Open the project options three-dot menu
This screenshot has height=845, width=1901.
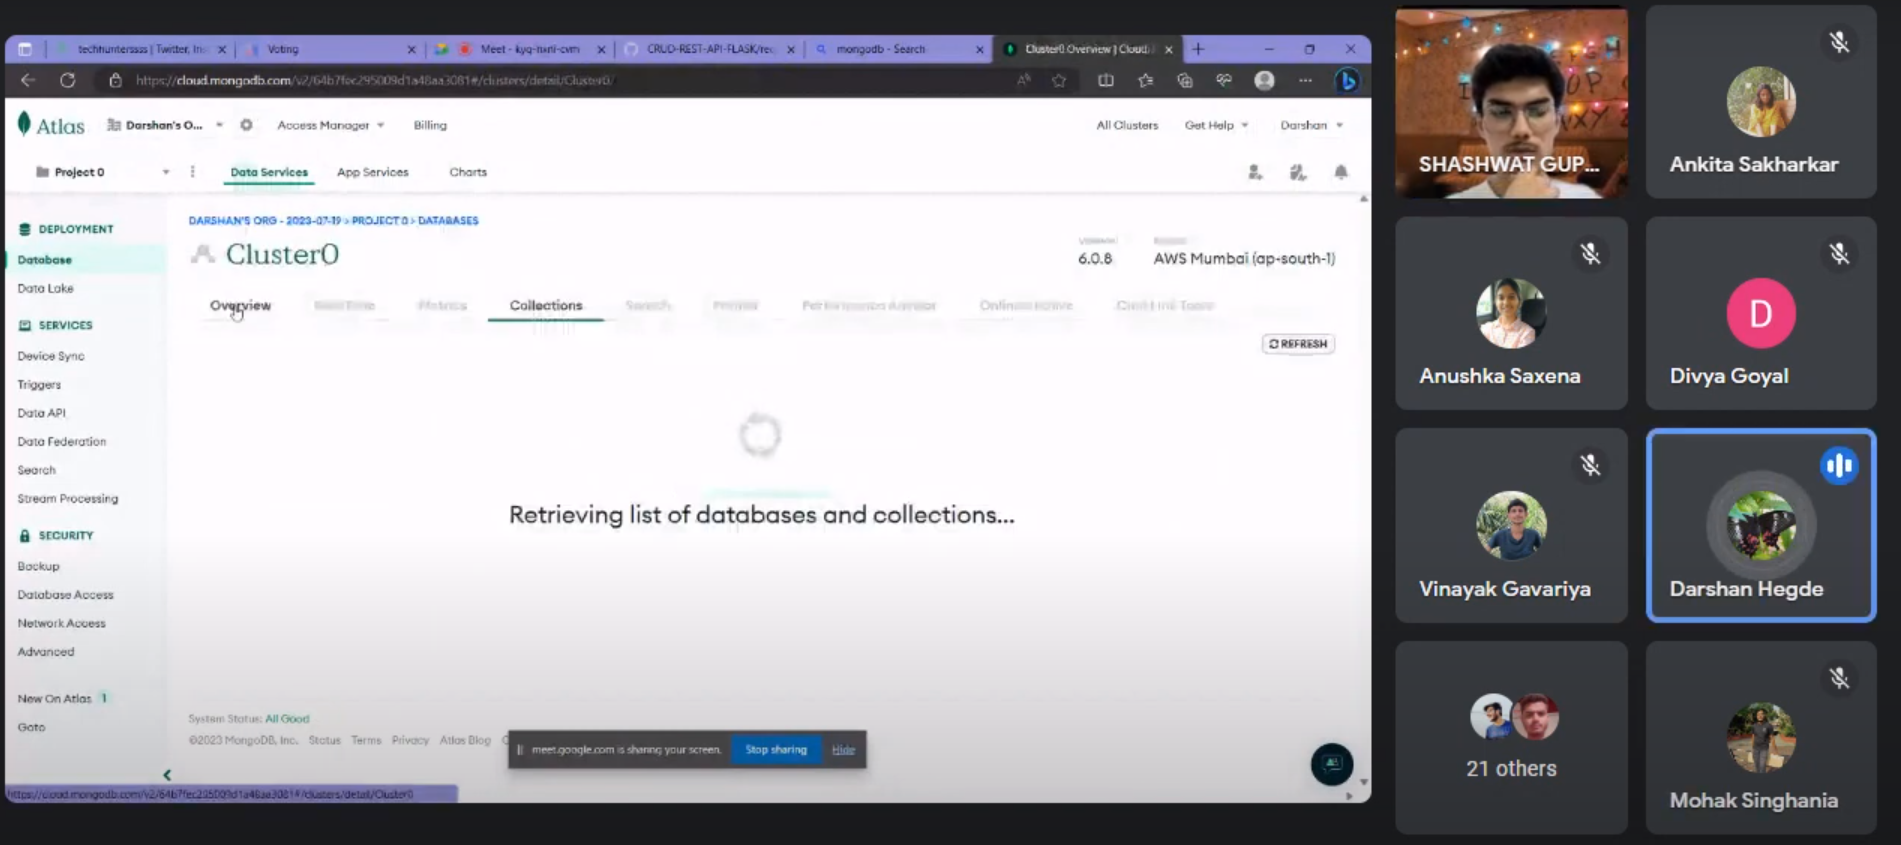coord(193,172)
